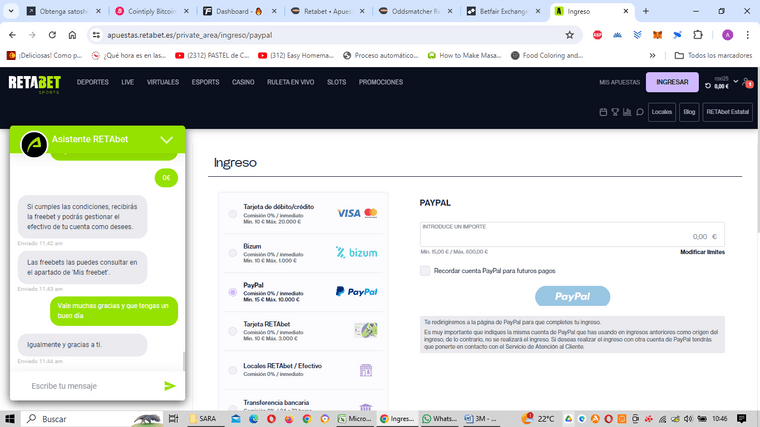Viewport: 760px width, 427px height.
Task: Click the blue PayPal payment button
Action: click(x=572, y=296)
